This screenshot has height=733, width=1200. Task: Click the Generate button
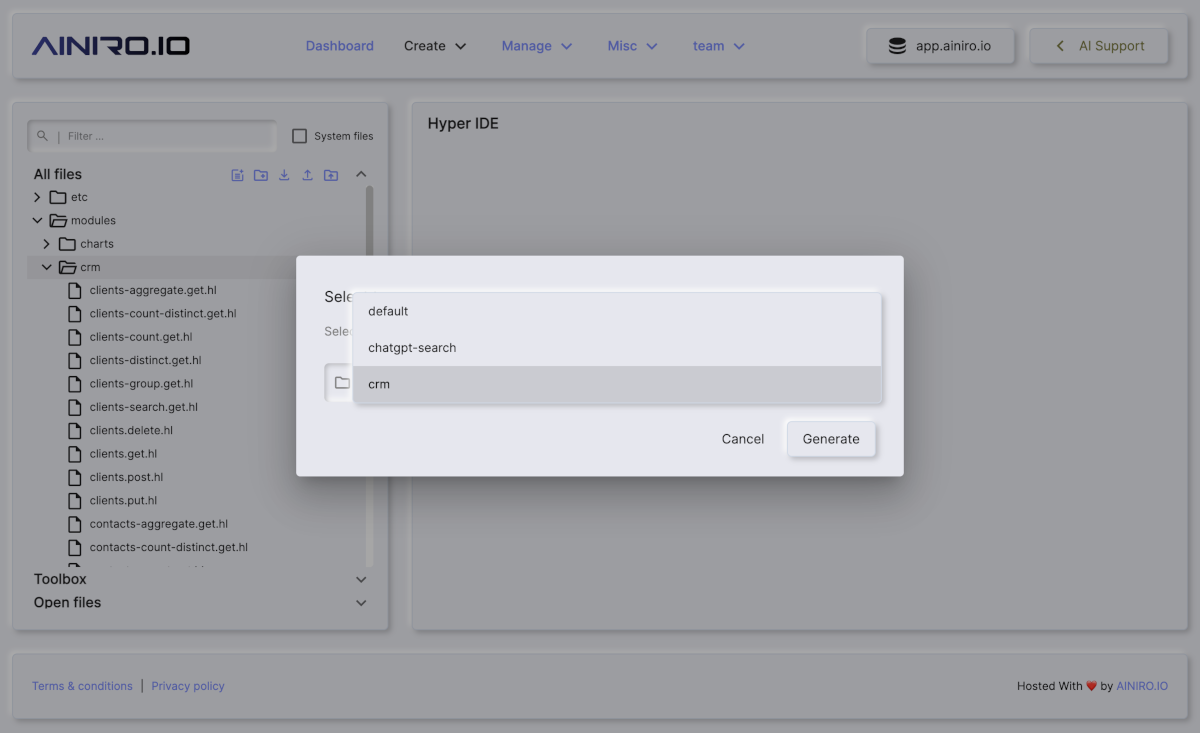point(831,439)
